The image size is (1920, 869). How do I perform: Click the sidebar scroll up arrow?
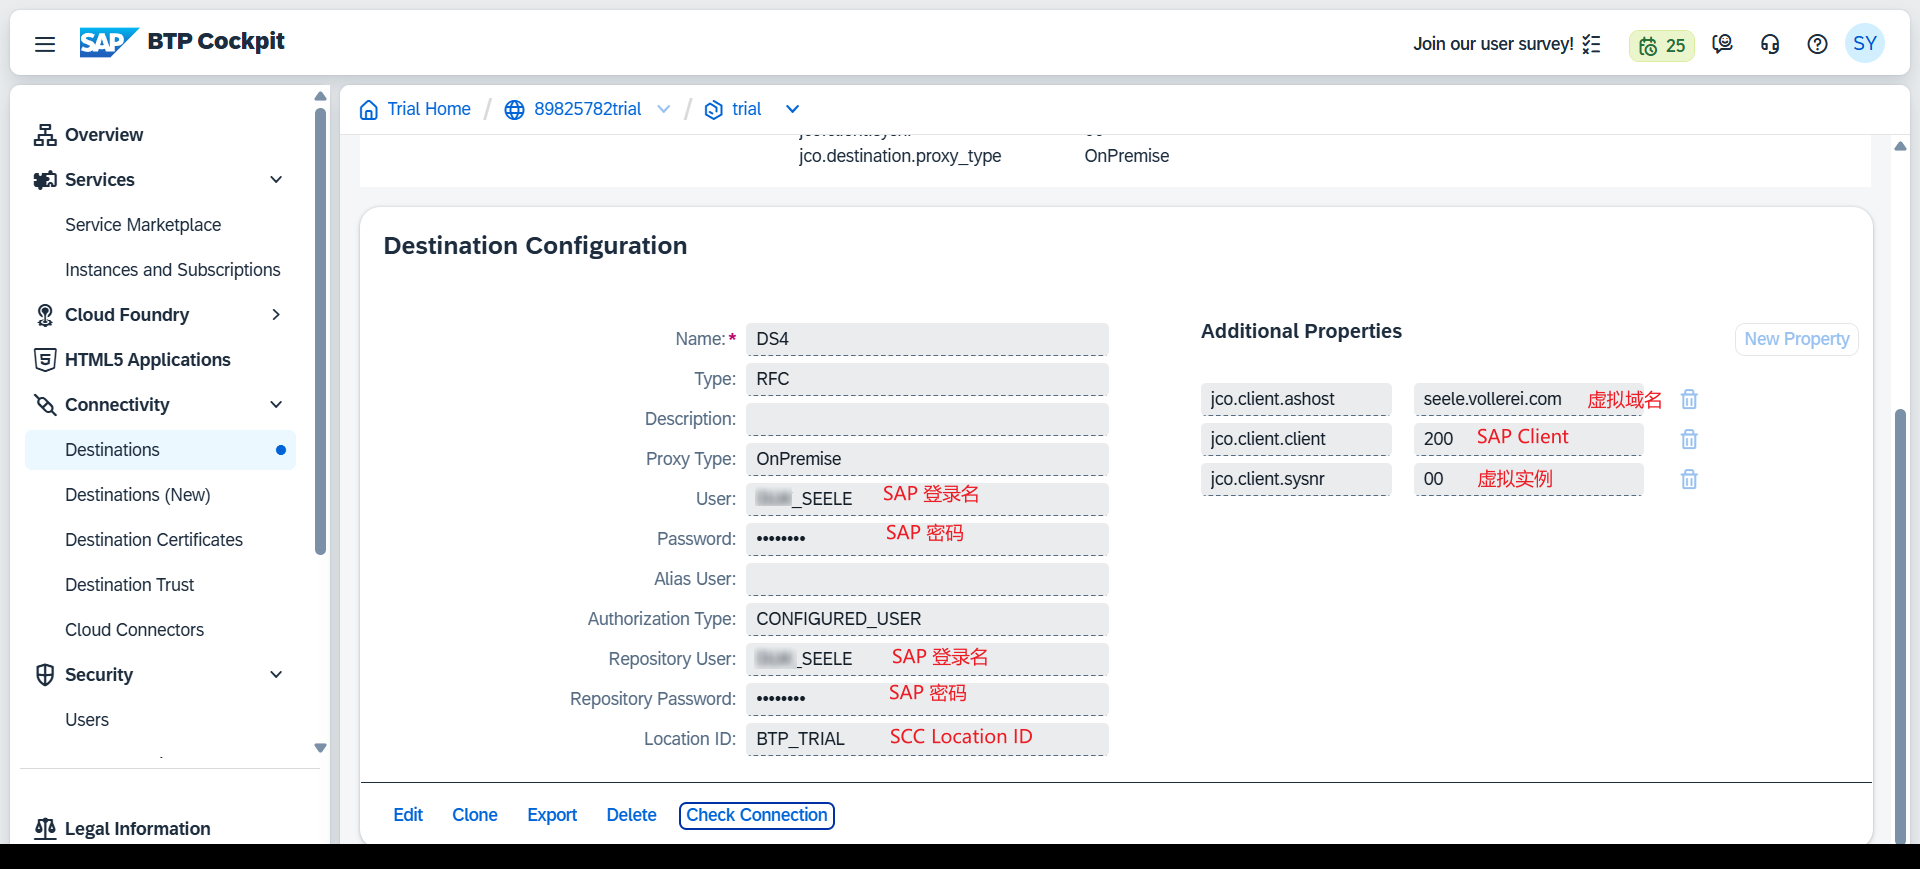click(x=320, y=96)
